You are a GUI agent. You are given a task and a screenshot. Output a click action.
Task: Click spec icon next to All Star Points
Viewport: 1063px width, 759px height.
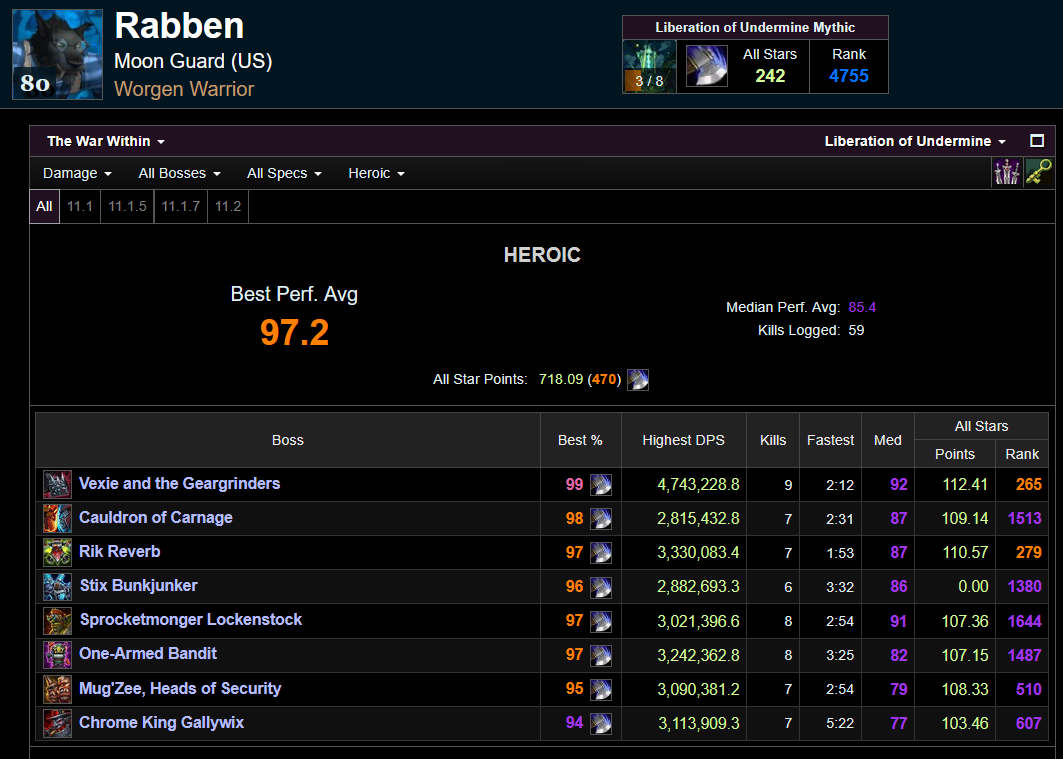pos(638,380)
